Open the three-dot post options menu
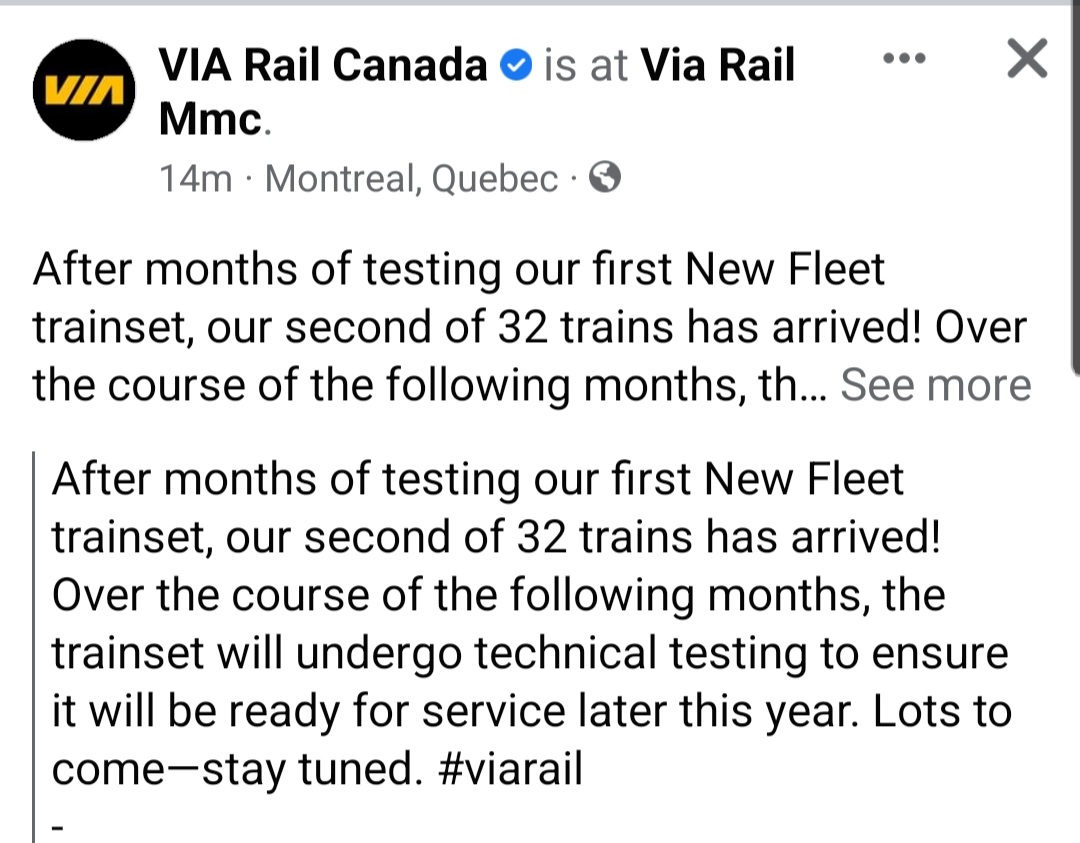1080x843 pixels. tap(906, 58)
